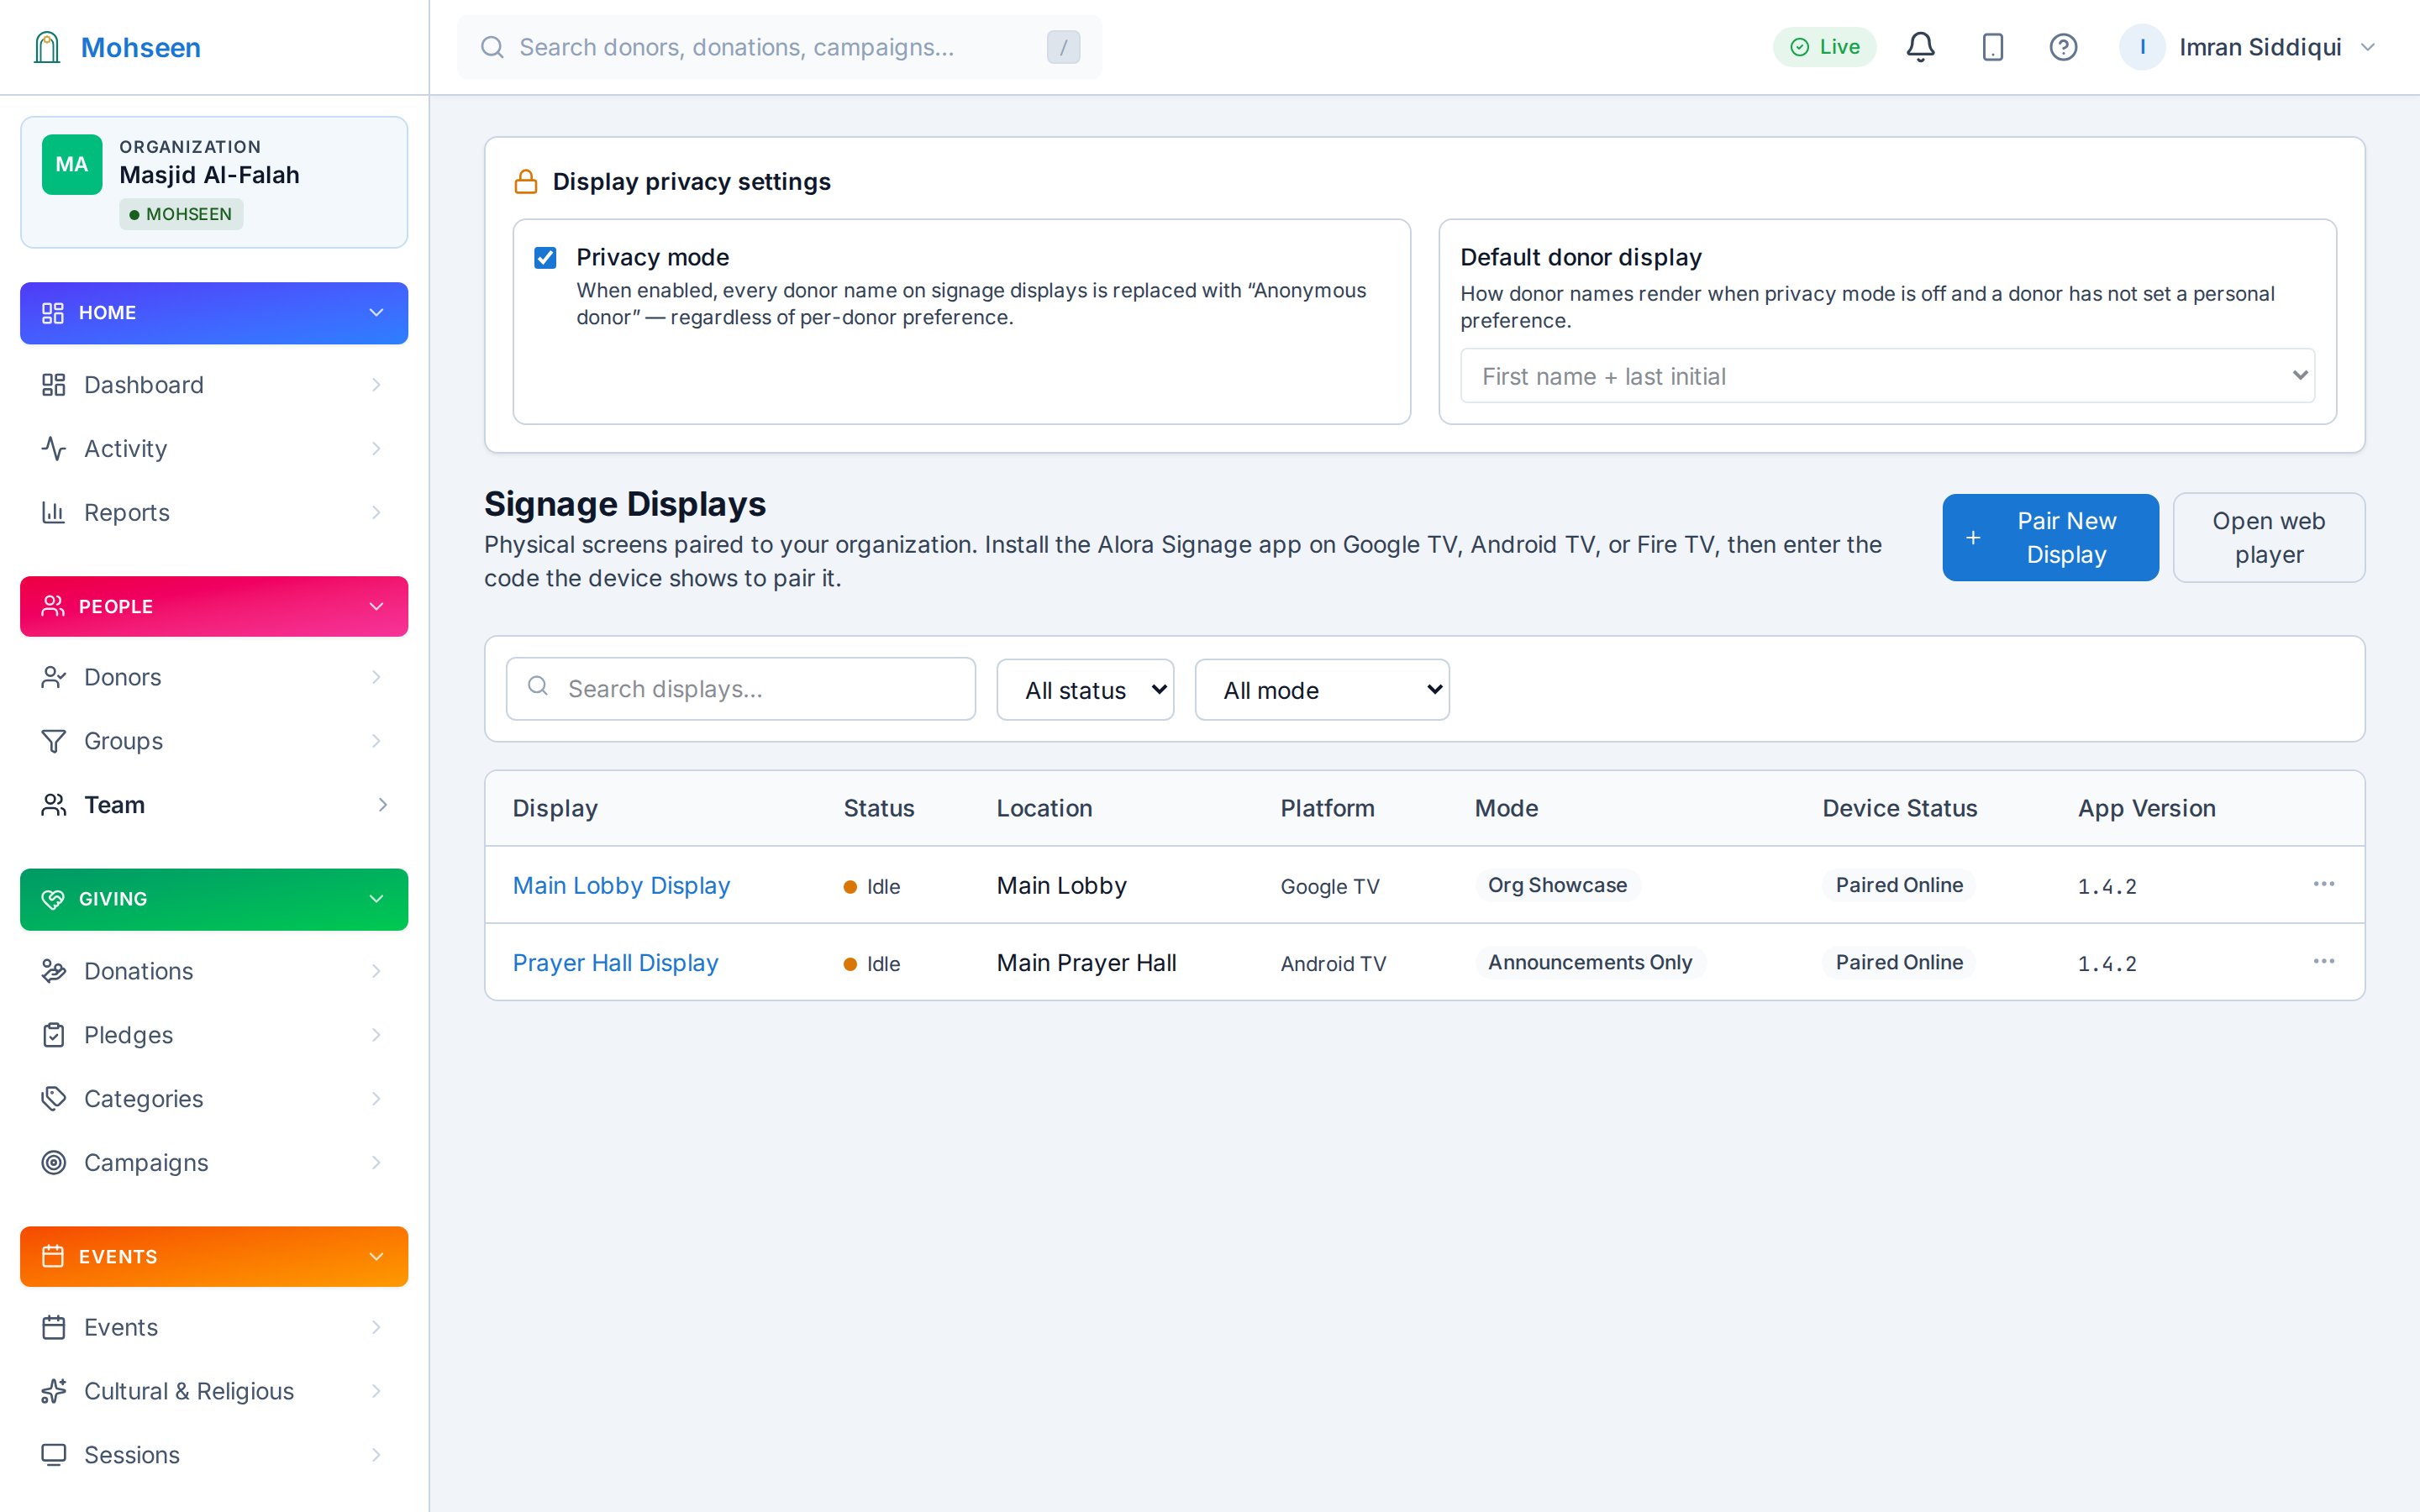Image resolution: width=2420 pixels, height=1512 pixels.
Task: Click the App Version column header
Action: tap(2146, 808)
